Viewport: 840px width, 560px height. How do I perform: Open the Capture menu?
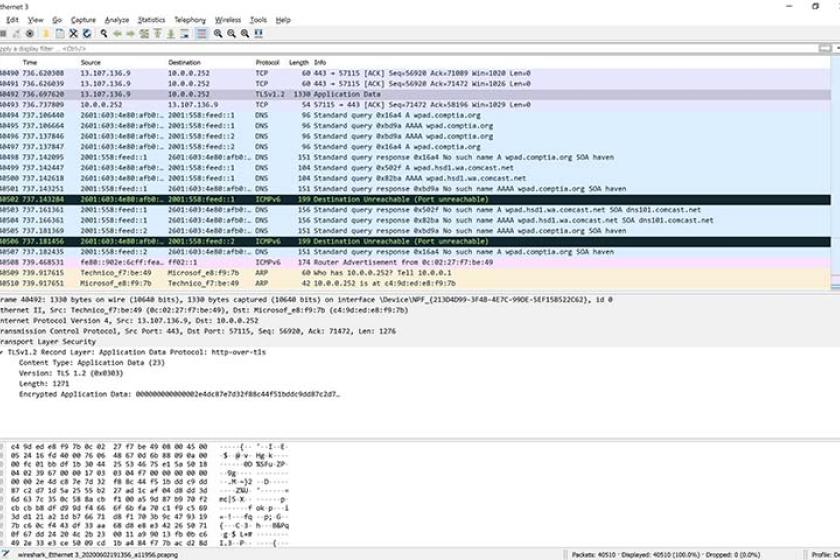point(83,20)
